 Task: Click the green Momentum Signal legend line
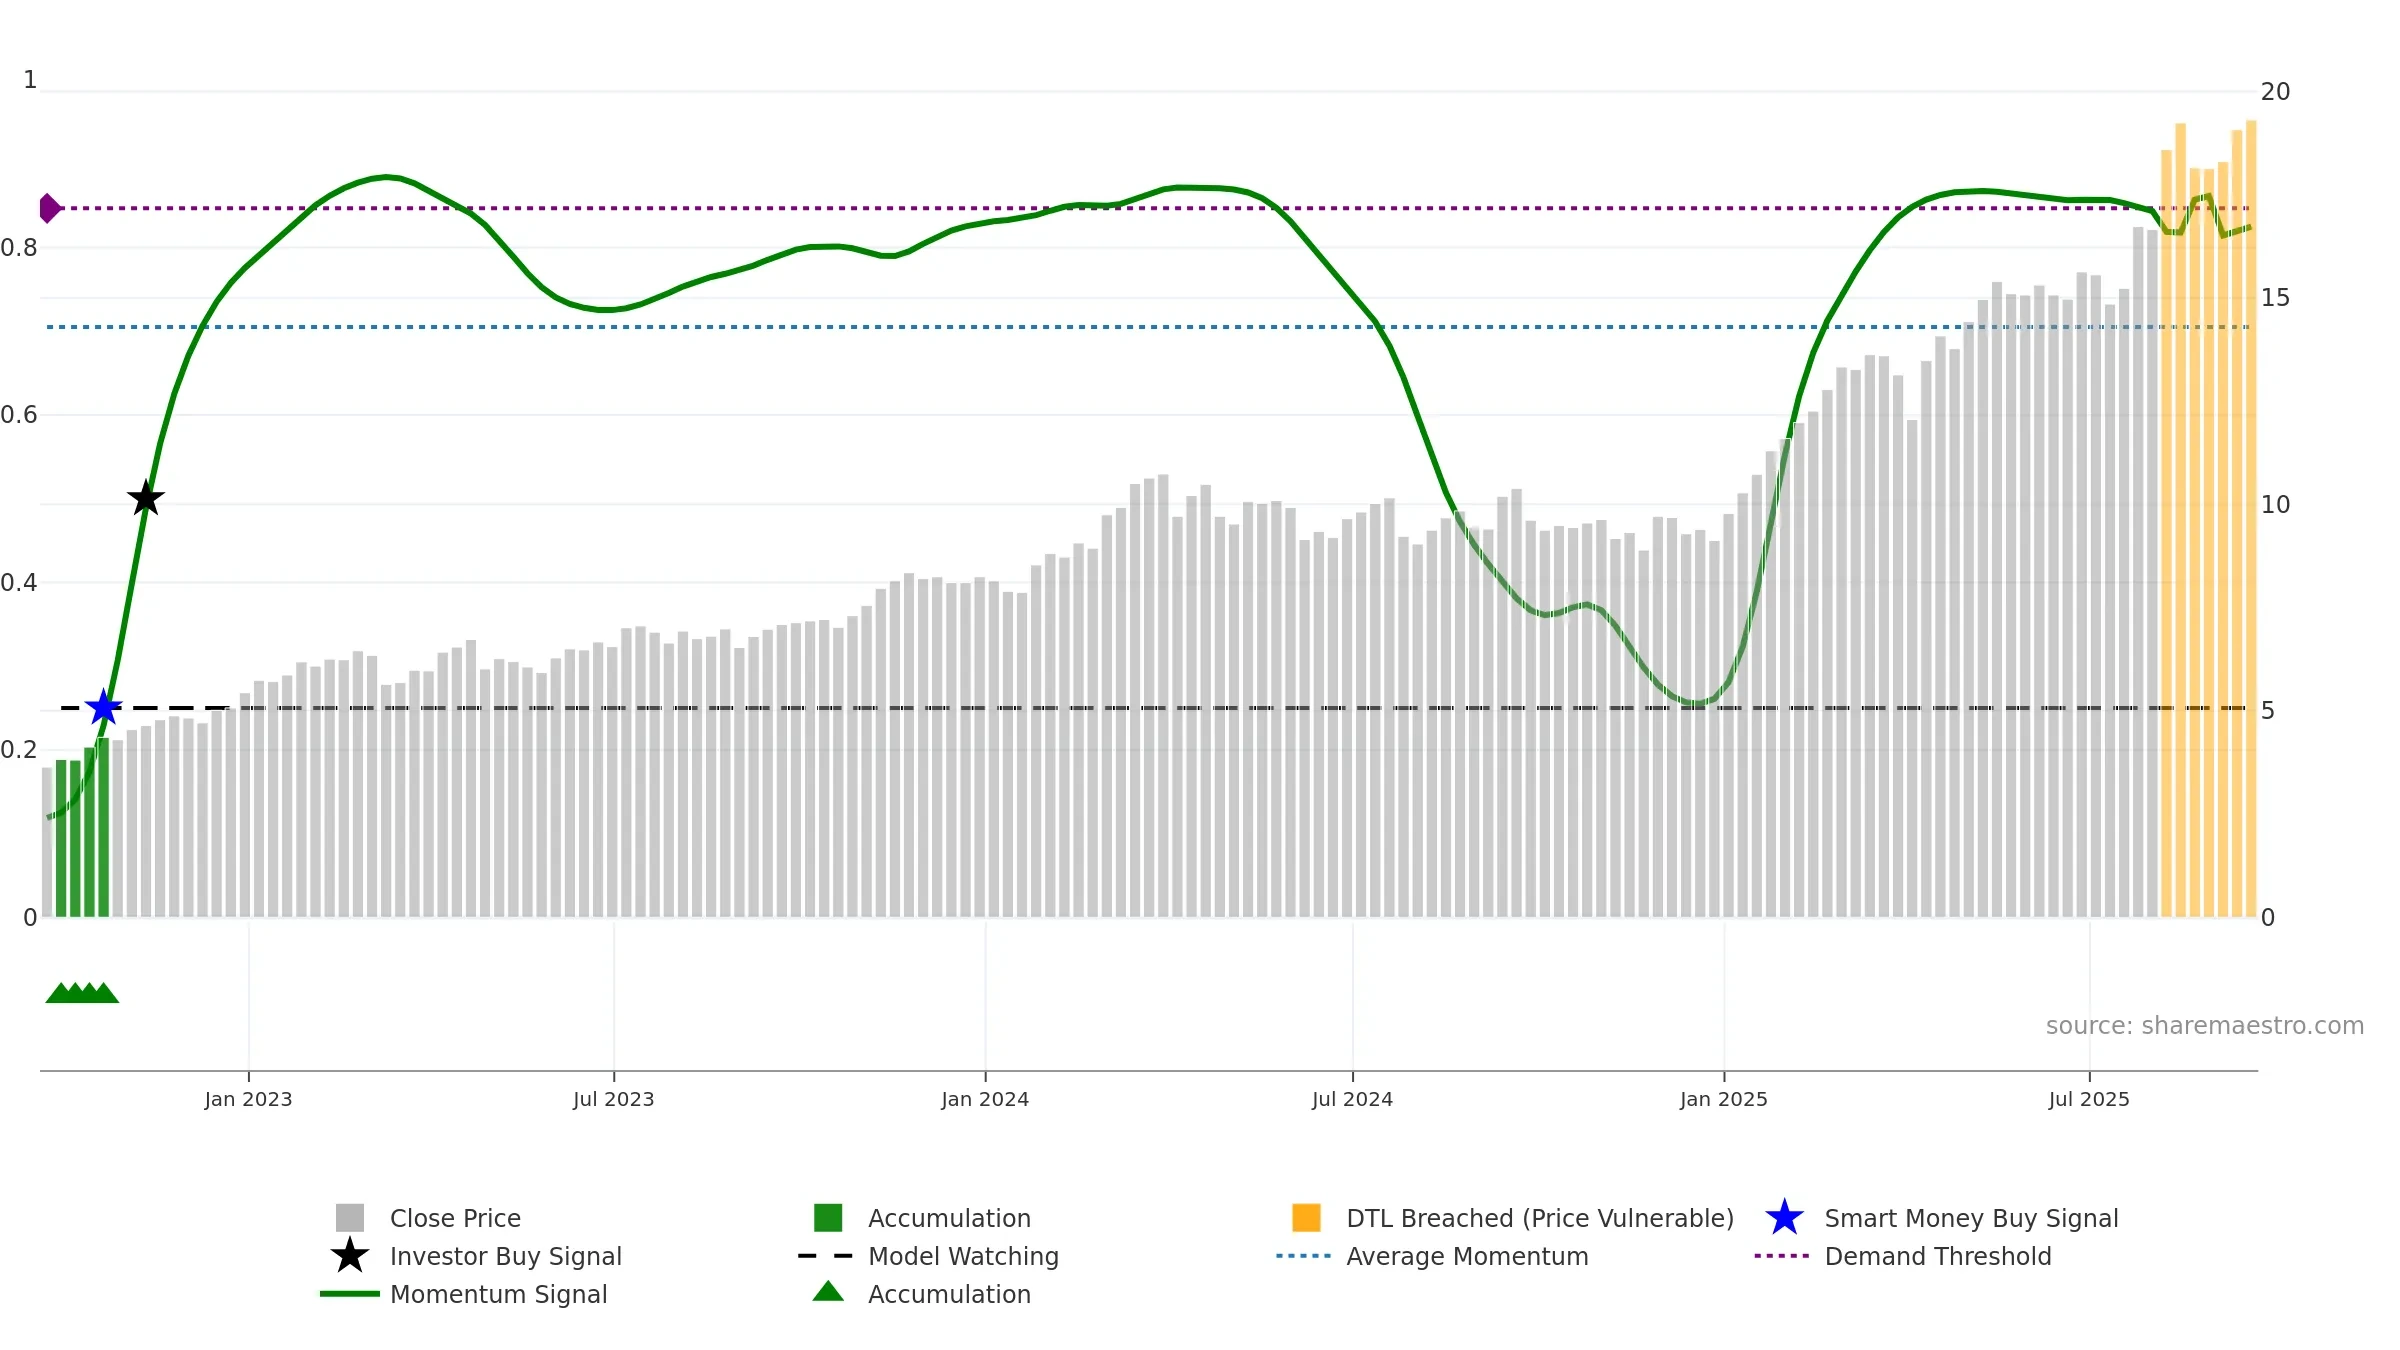click(350, 1294)
